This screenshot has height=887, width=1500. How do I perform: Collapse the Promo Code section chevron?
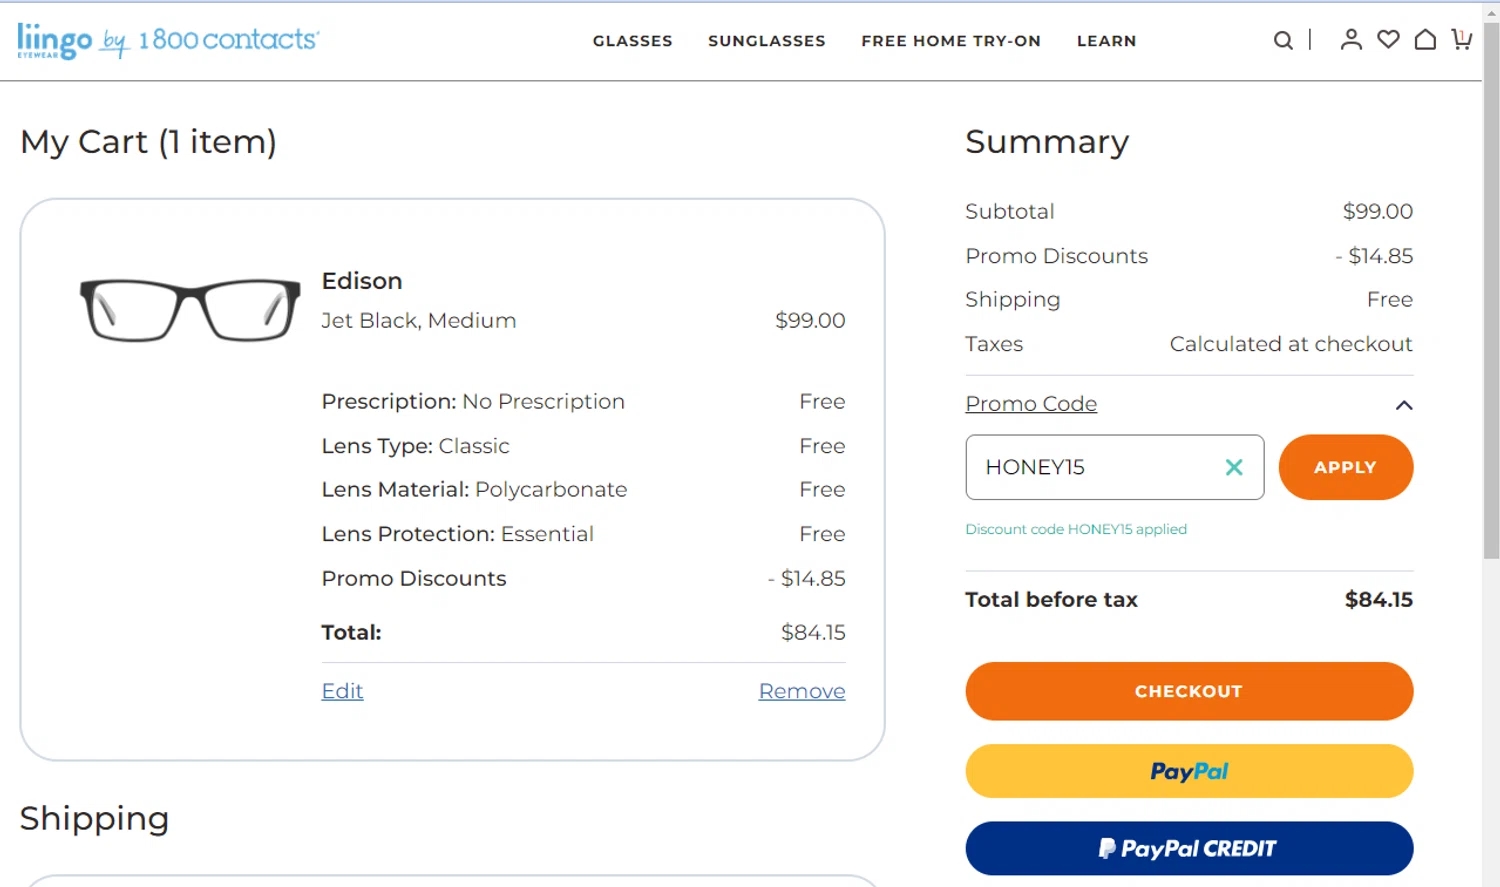1404,405
